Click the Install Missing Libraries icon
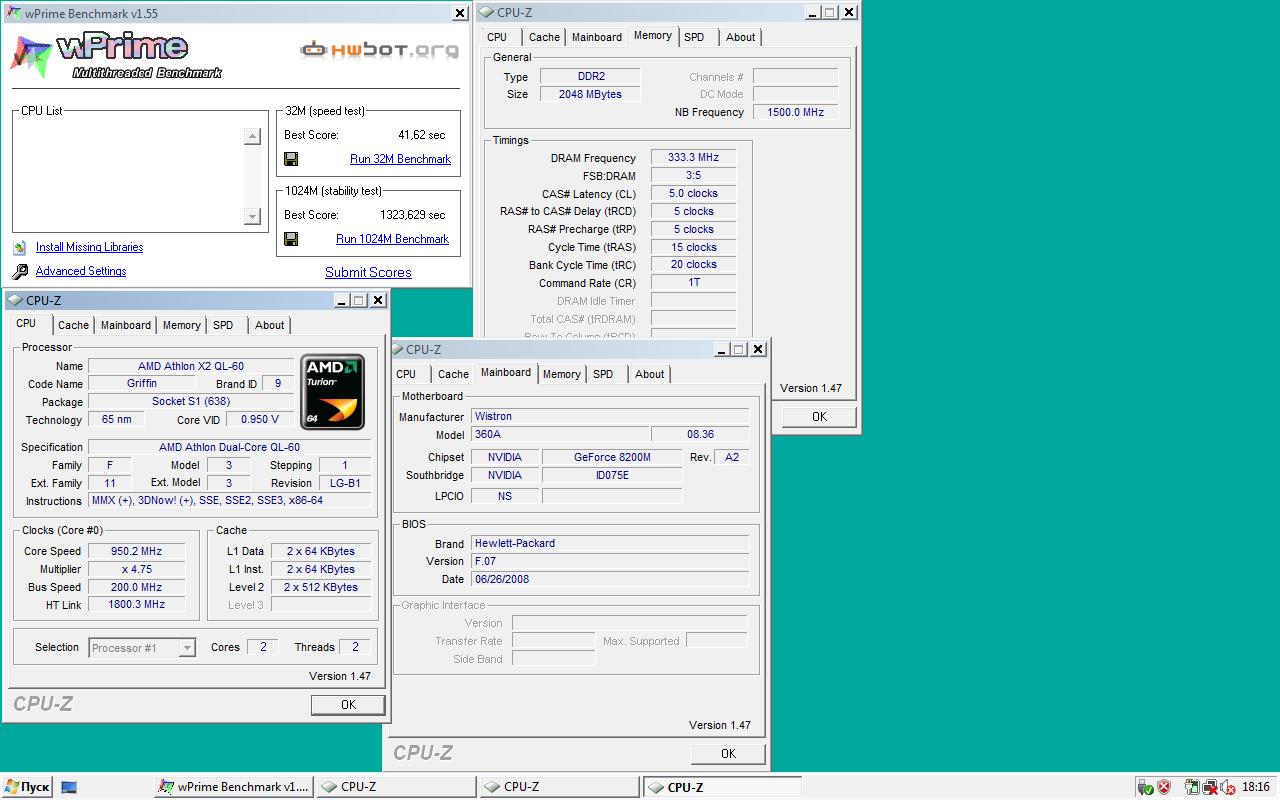The height and width of the screenshot is (800, 1280). click(20, 247)
